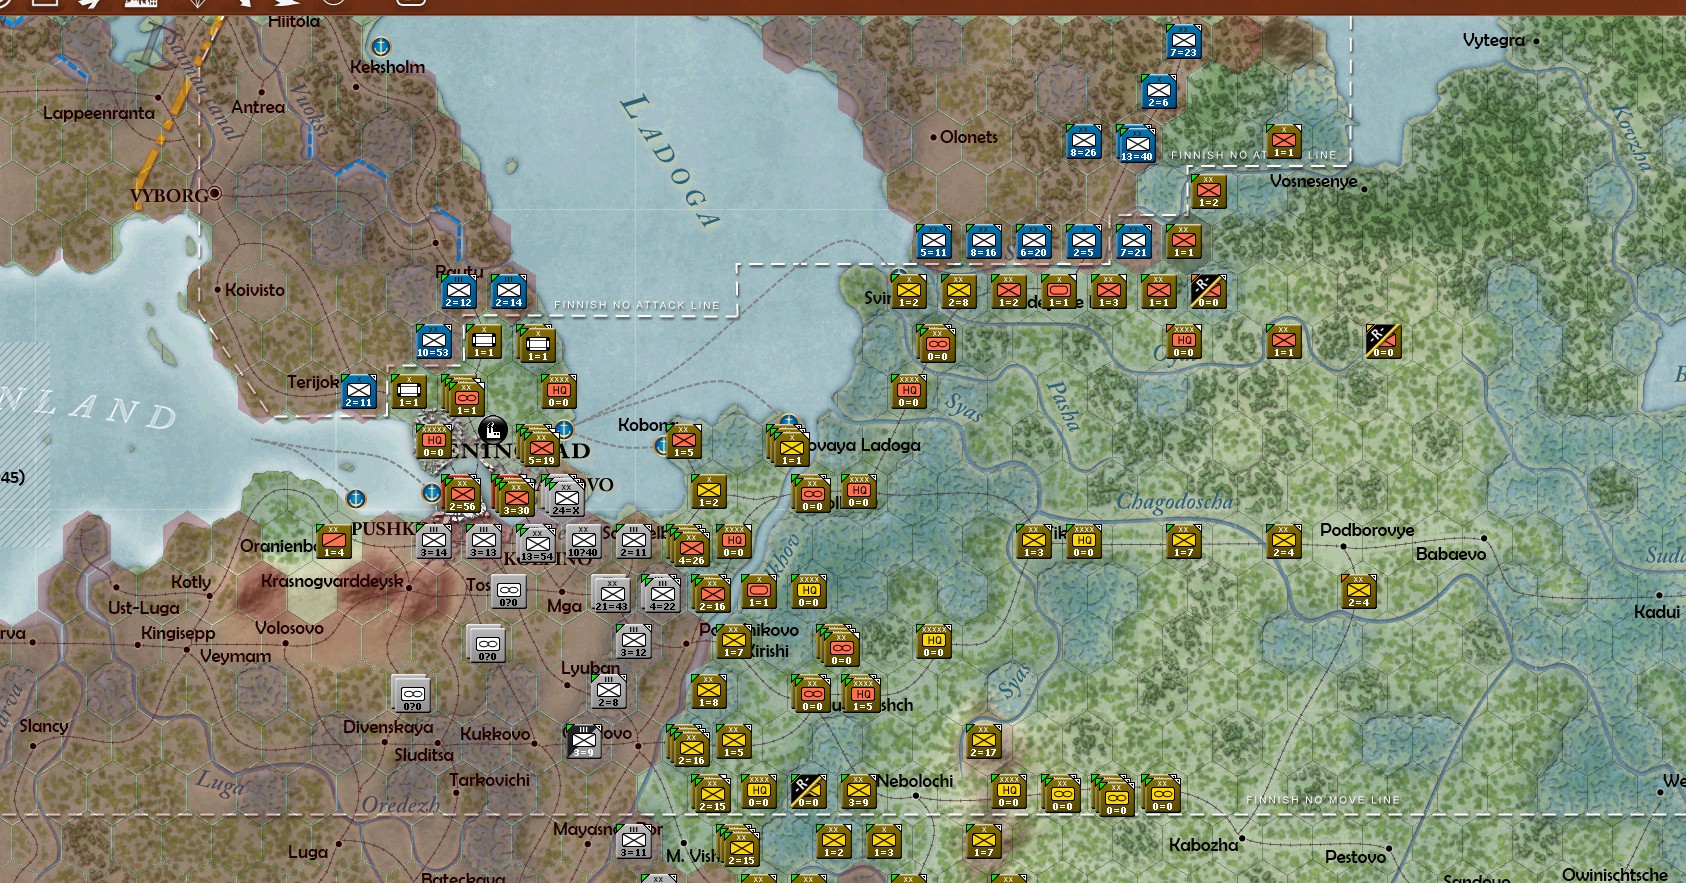Click the Keksholm port anchor icon
Screen dimensions: 1686x883
pos(380,46)
